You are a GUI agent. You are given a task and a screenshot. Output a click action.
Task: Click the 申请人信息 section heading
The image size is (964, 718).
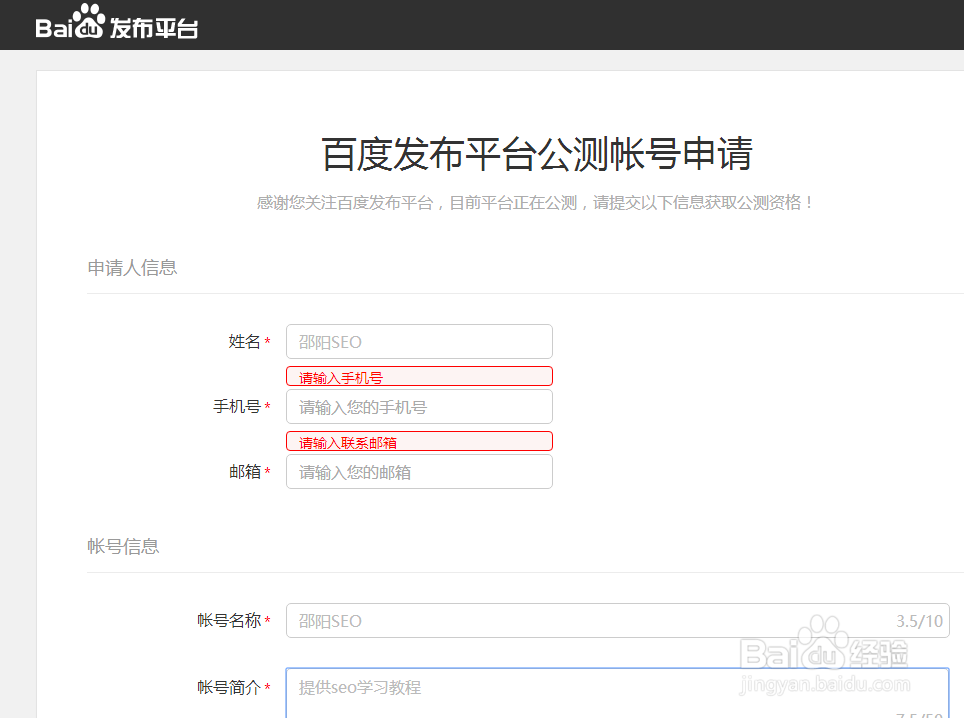[x=132, y=268]
